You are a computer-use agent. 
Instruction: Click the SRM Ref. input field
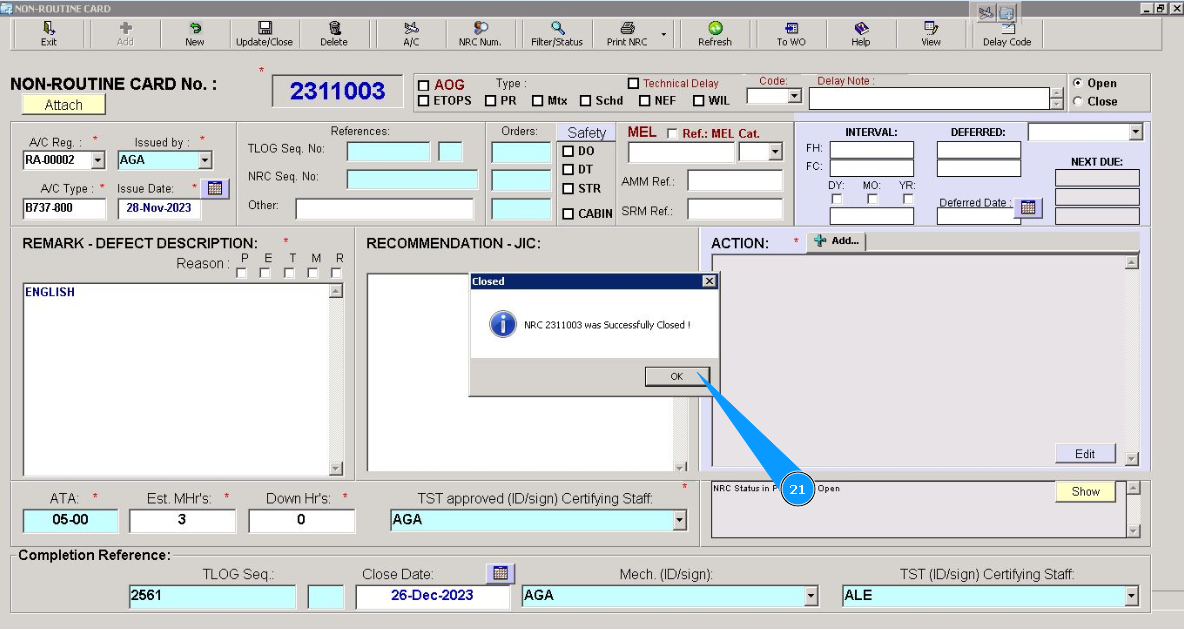(x=735, y=209)
